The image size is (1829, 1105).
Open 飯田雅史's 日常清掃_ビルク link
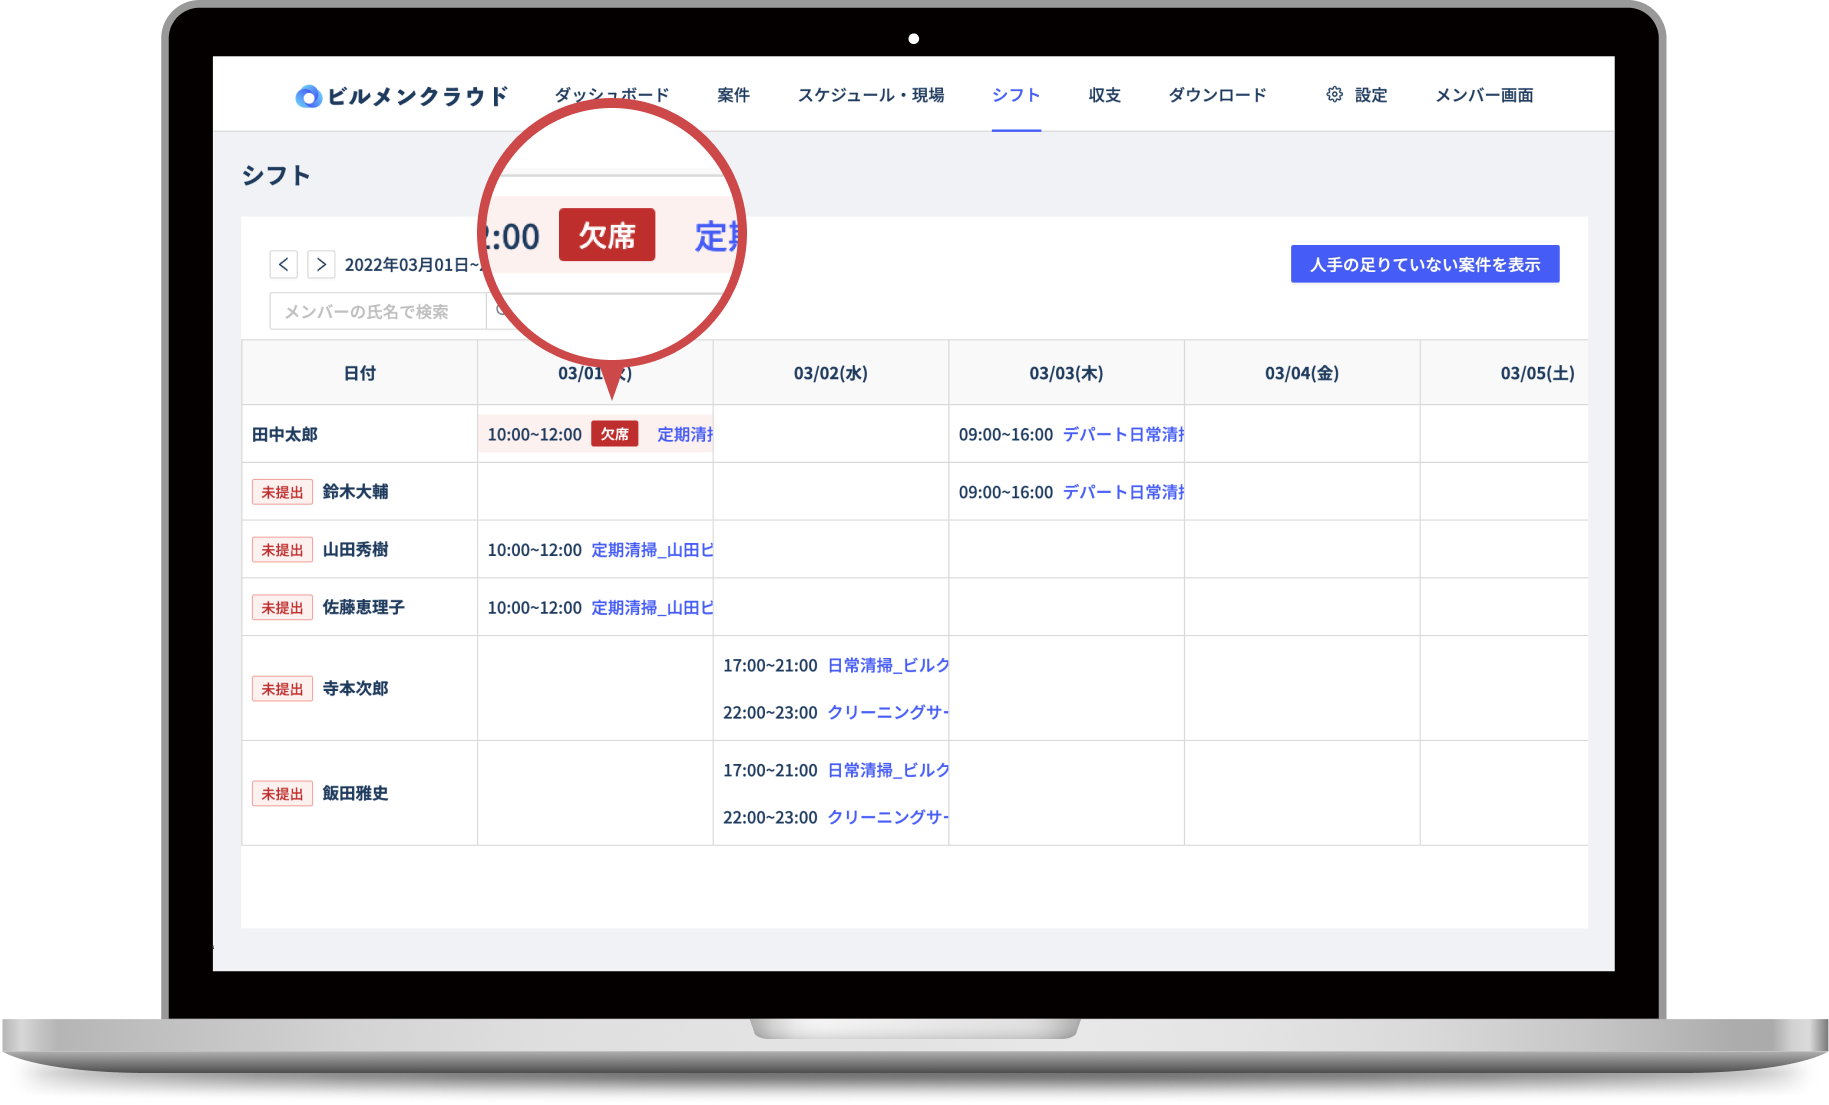tap(888, 770)
